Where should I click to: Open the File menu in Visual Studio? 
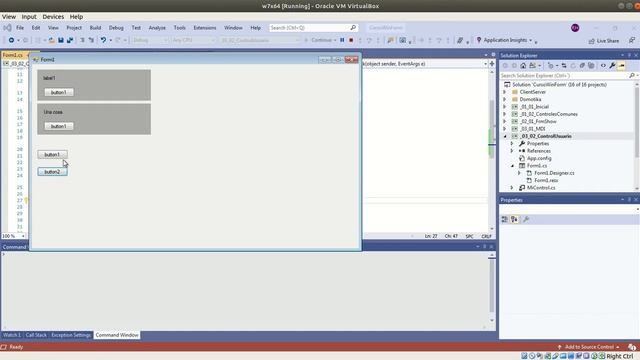(20, 28)
